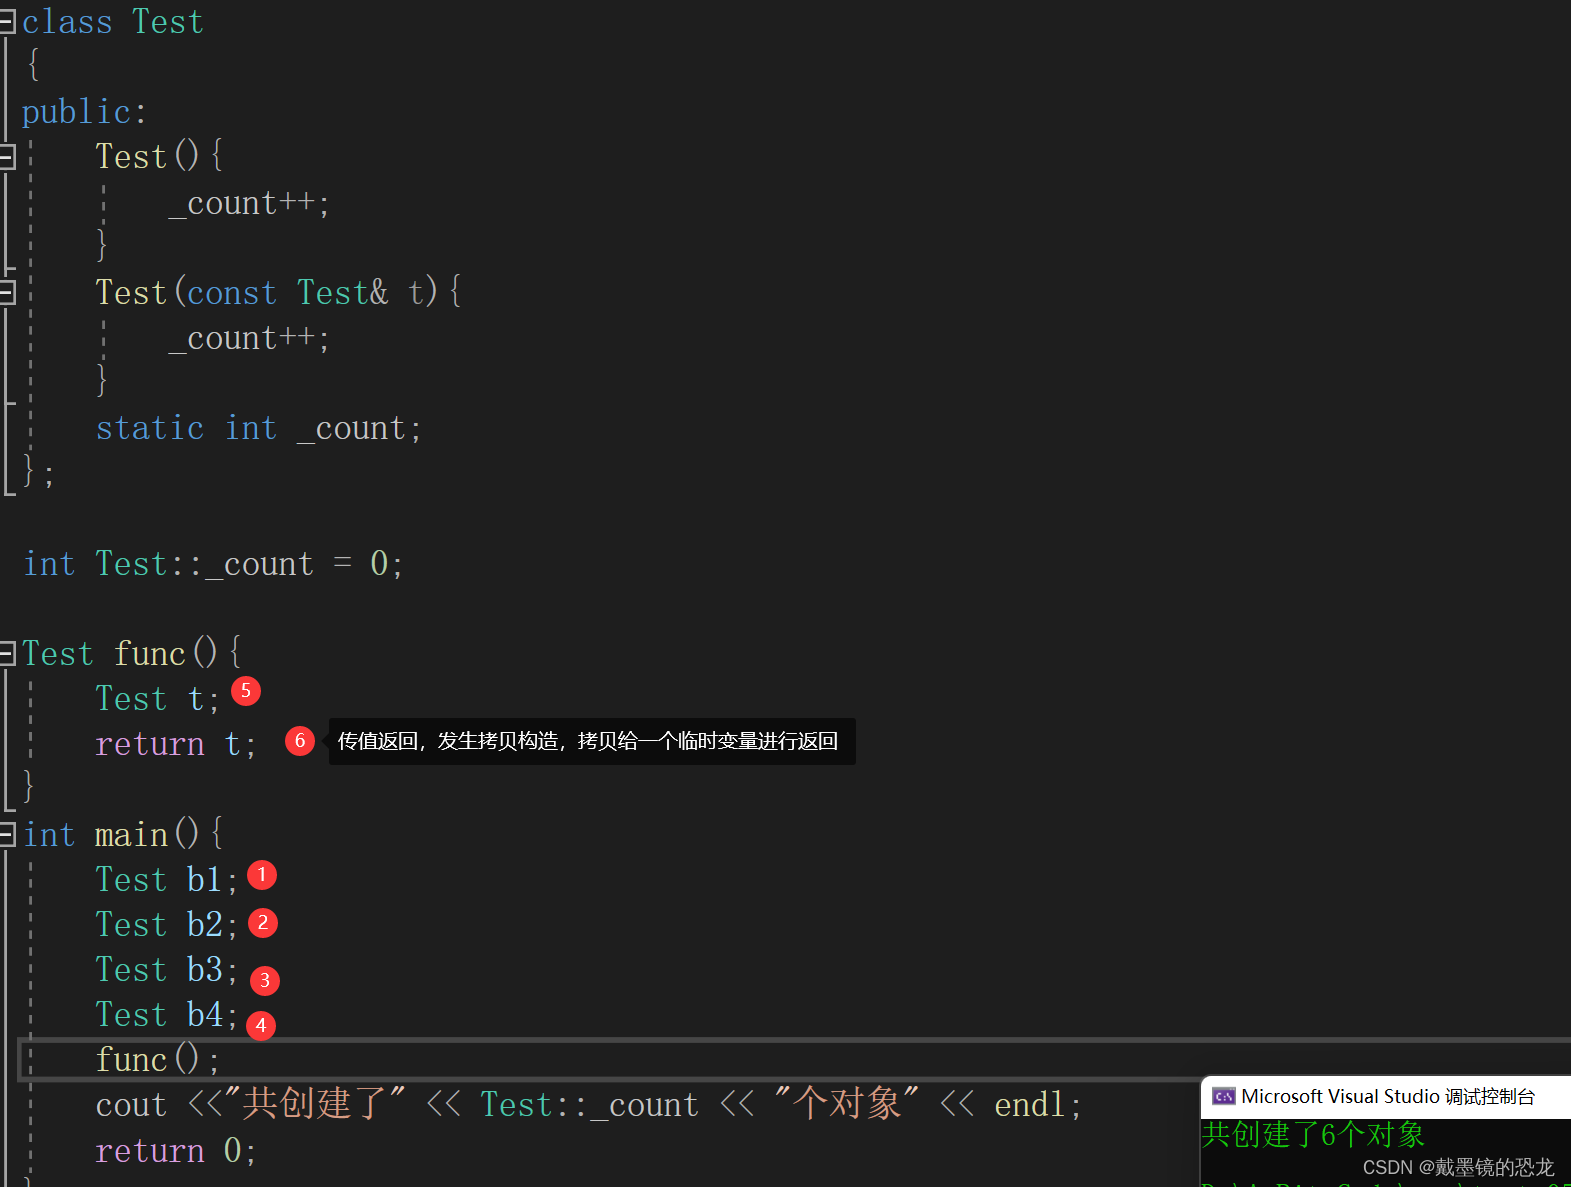Collapse the Test() default constructor block
The height and width of the screenshot is (1187, 1571).
tap(6, 156)
